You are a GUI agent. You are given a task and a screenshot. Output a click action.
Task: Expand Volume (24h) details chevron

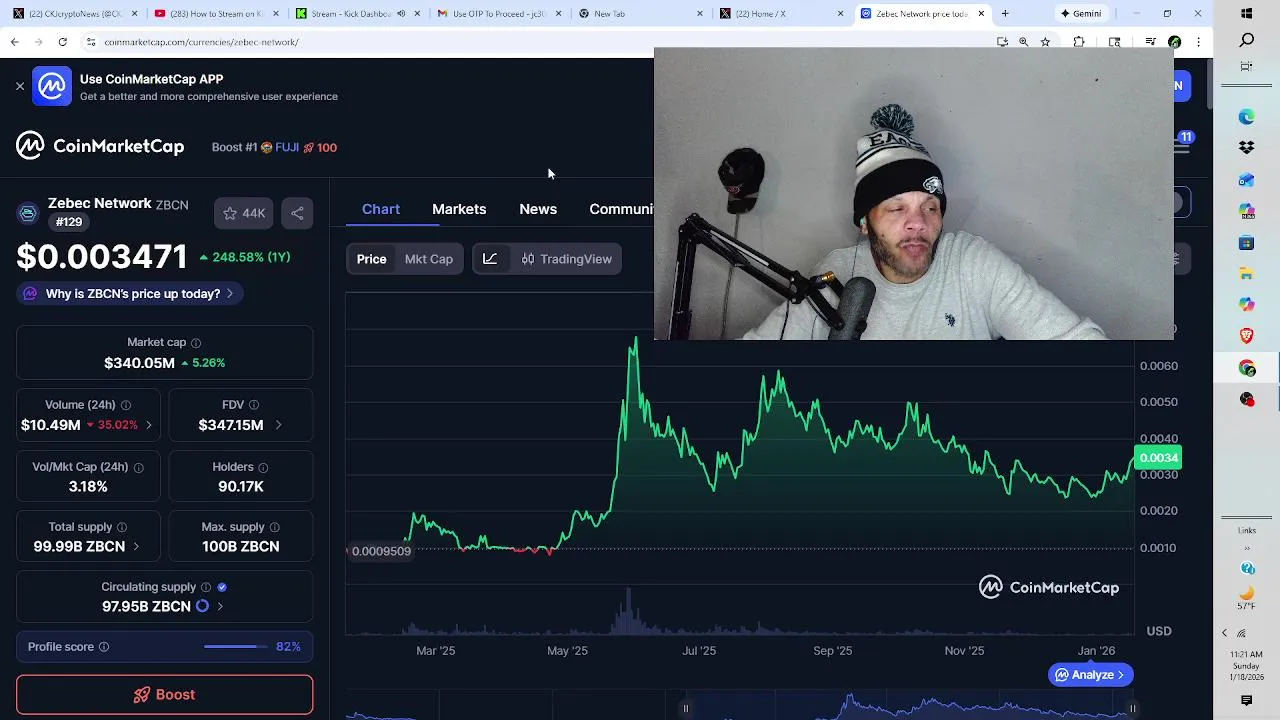[149, 425]
